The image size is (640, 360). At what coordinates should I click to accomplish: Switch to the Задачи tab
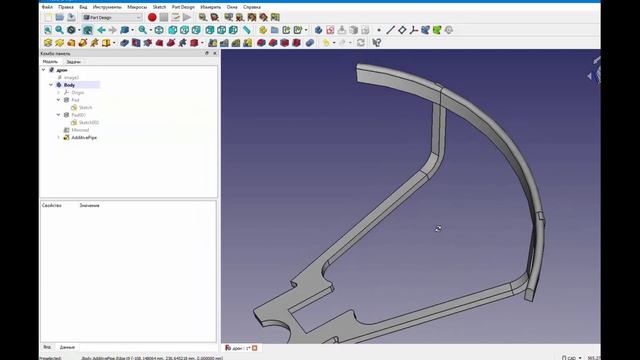pyautogui.click(x=73, y=62)
